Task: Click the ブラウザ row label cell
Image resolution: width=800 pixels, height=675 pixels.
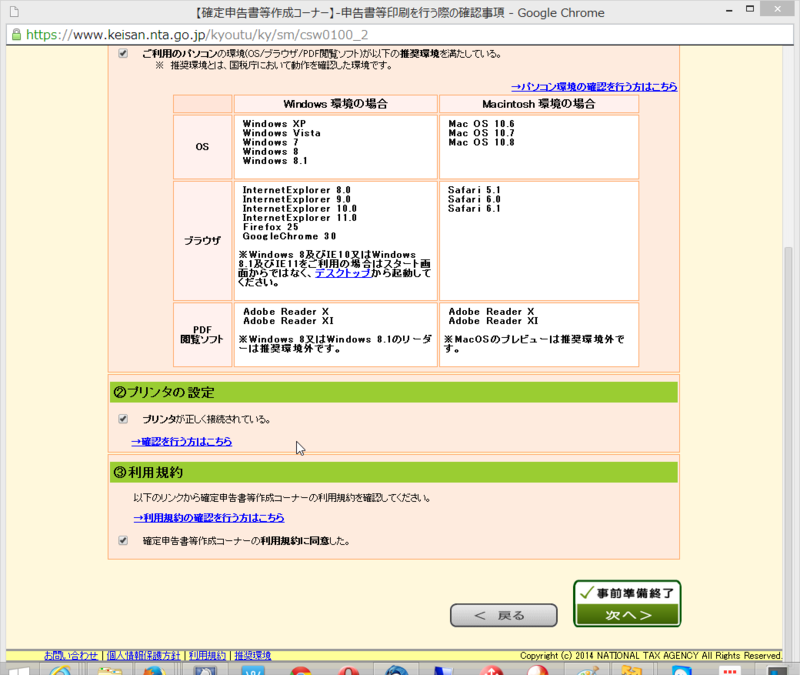Action: pos(203,241)
